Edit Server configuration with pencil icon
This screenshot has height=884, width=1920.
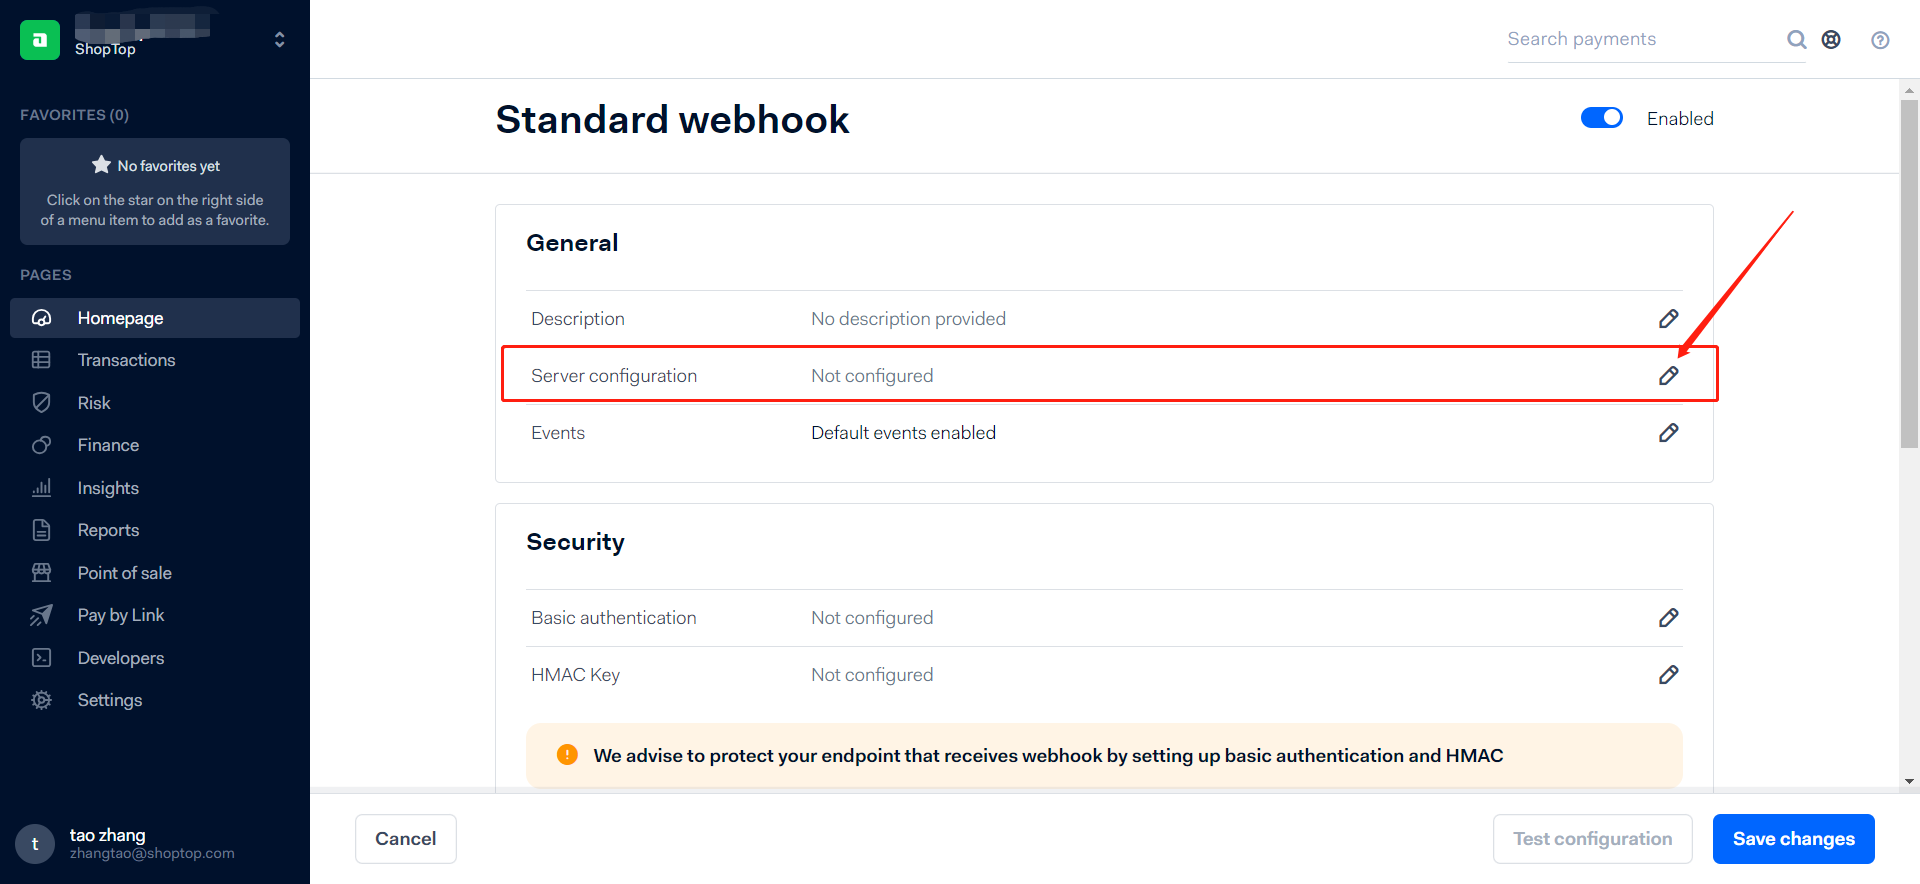click(x=1668, y=376)
